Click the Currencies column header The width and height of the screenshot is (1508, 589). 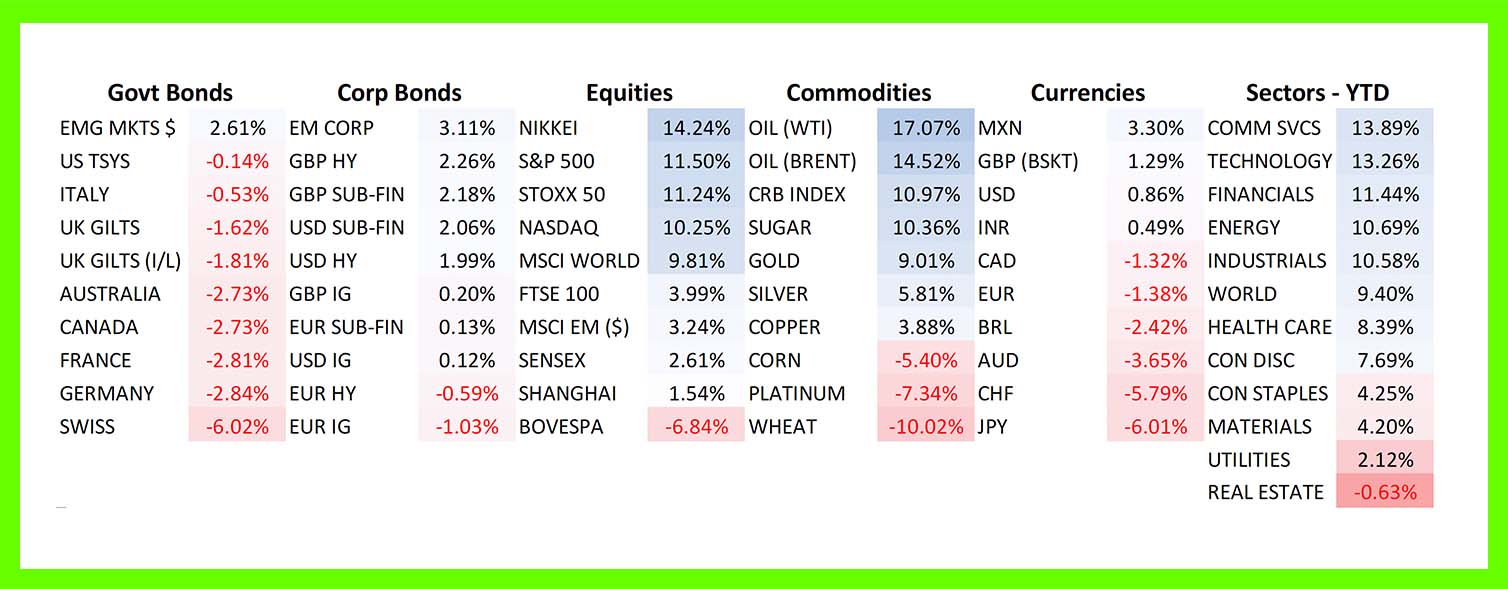click(1087, 93)
